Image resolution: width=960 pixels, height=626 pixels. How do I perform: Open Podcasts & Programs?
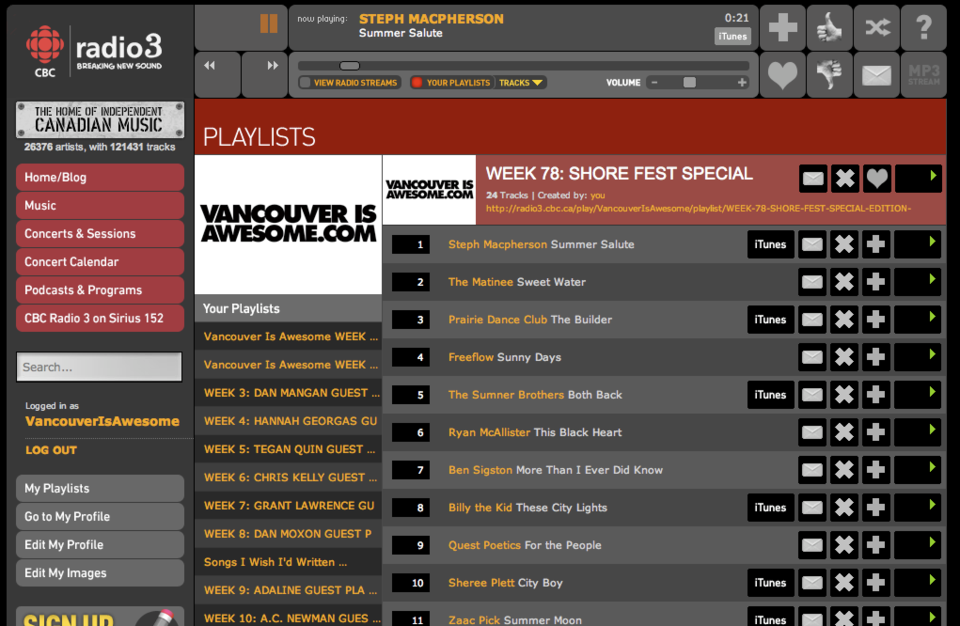[100, 290]
